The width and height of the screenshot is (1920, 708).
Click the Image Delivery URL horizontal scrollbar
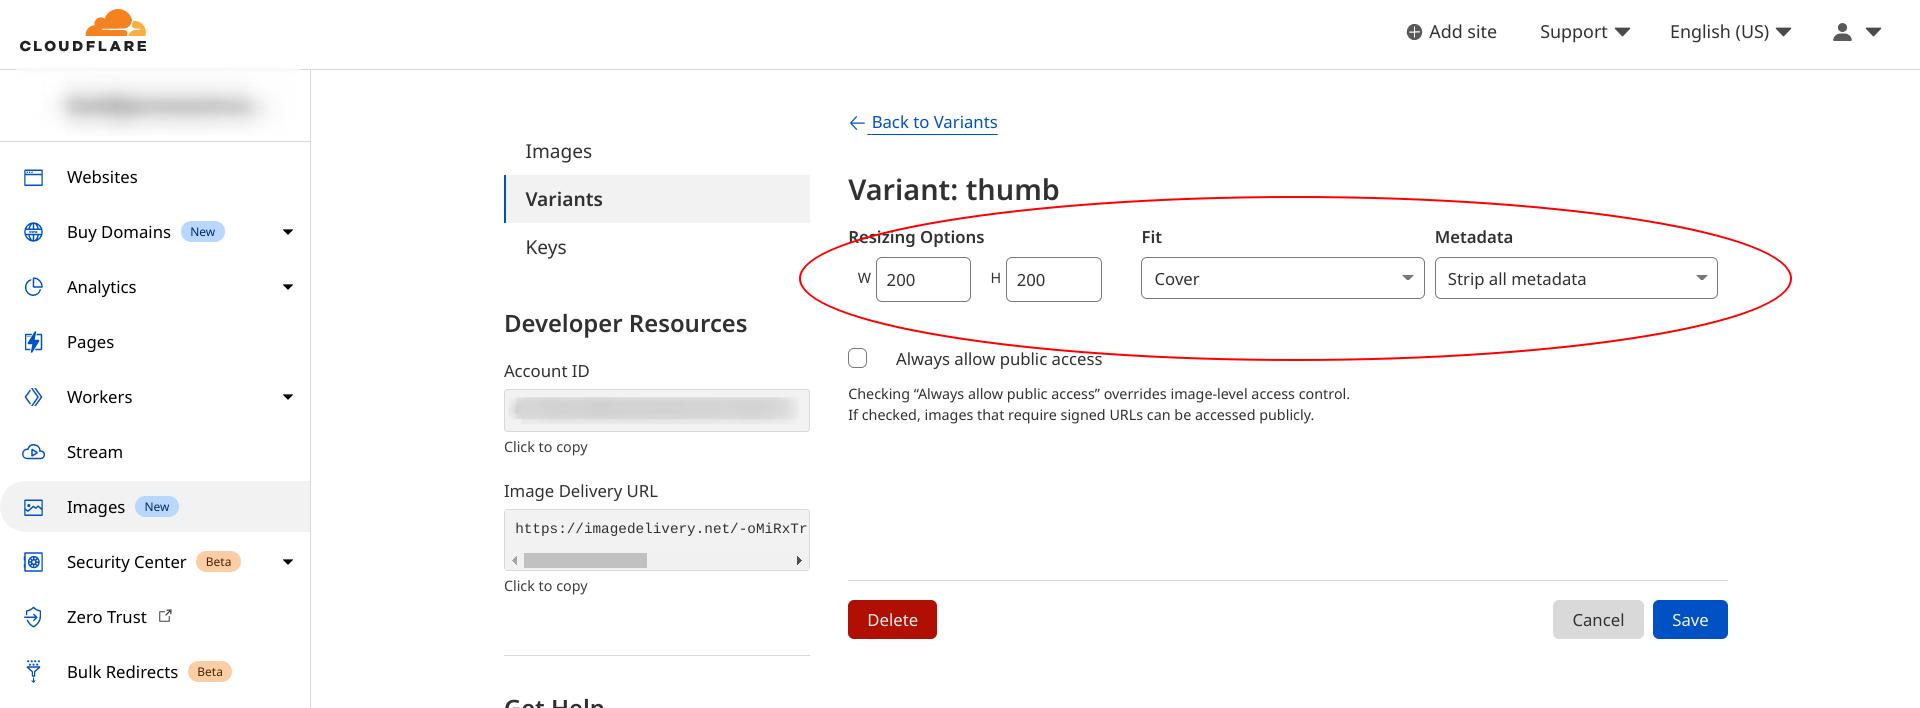coord(585,560)
